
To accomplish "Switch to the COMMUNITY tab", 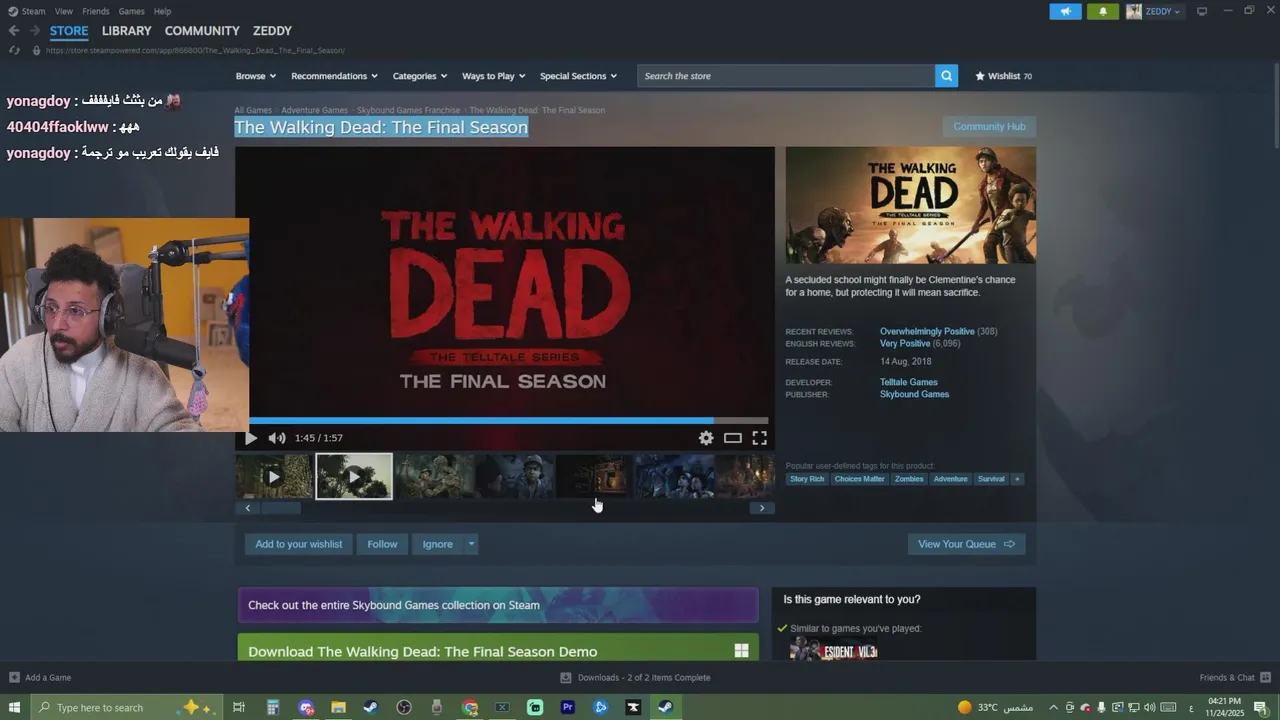I will [x=202, y=31].
